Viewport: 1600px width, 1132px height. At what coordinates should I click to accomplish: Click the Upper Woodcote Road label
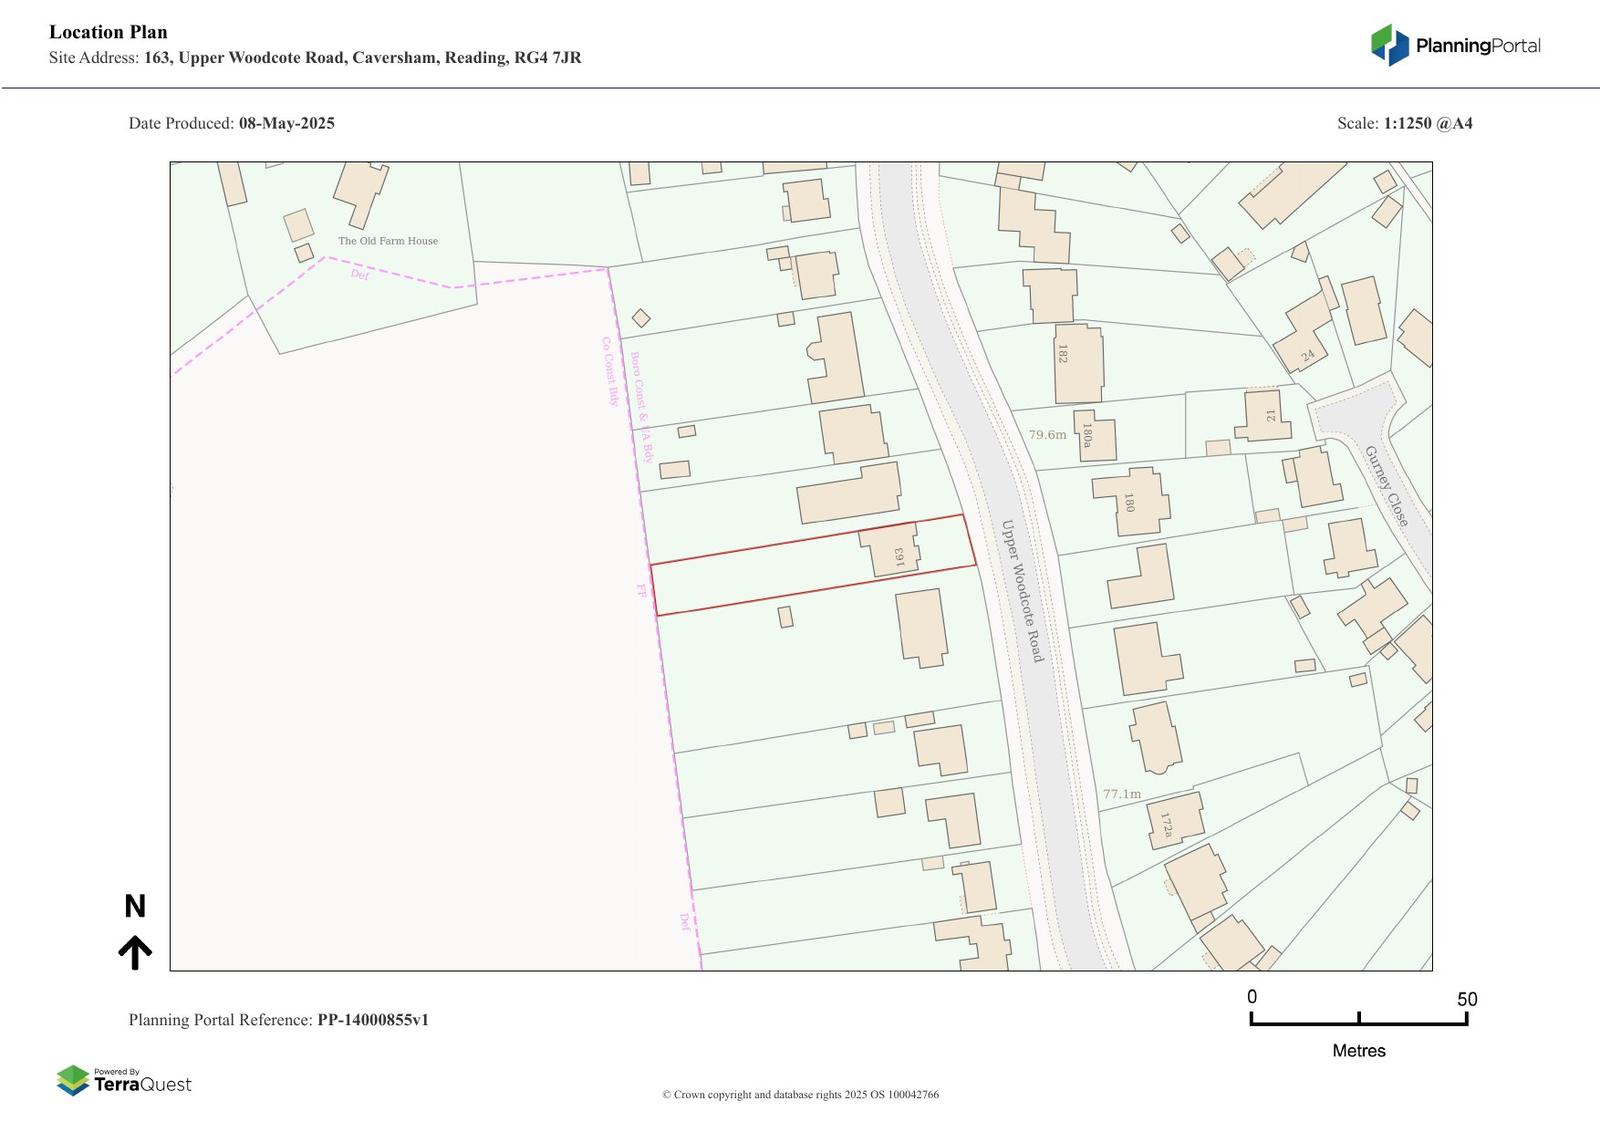click(x=1023, y=590)
